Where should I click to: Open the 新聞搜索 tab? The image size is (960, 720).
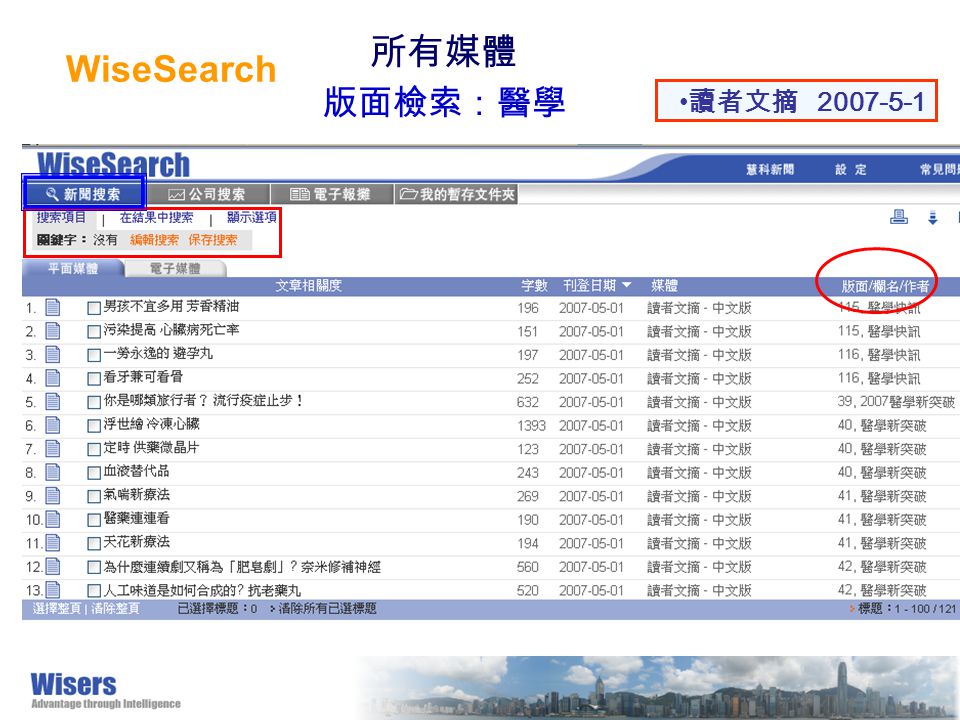[x=84, y=194]
